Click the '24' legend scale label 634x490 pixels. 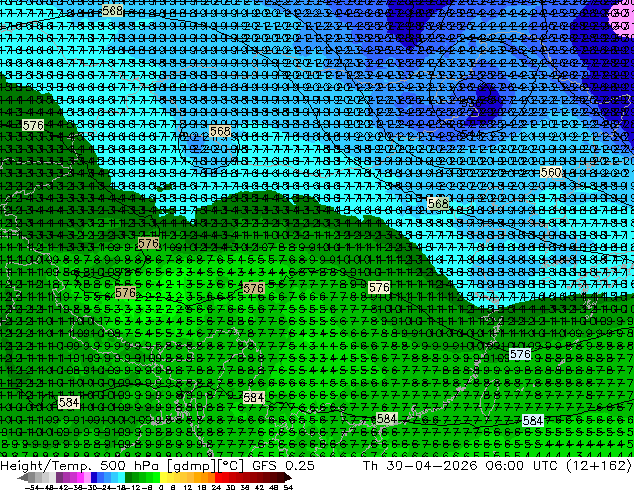(x=216, y=487)
